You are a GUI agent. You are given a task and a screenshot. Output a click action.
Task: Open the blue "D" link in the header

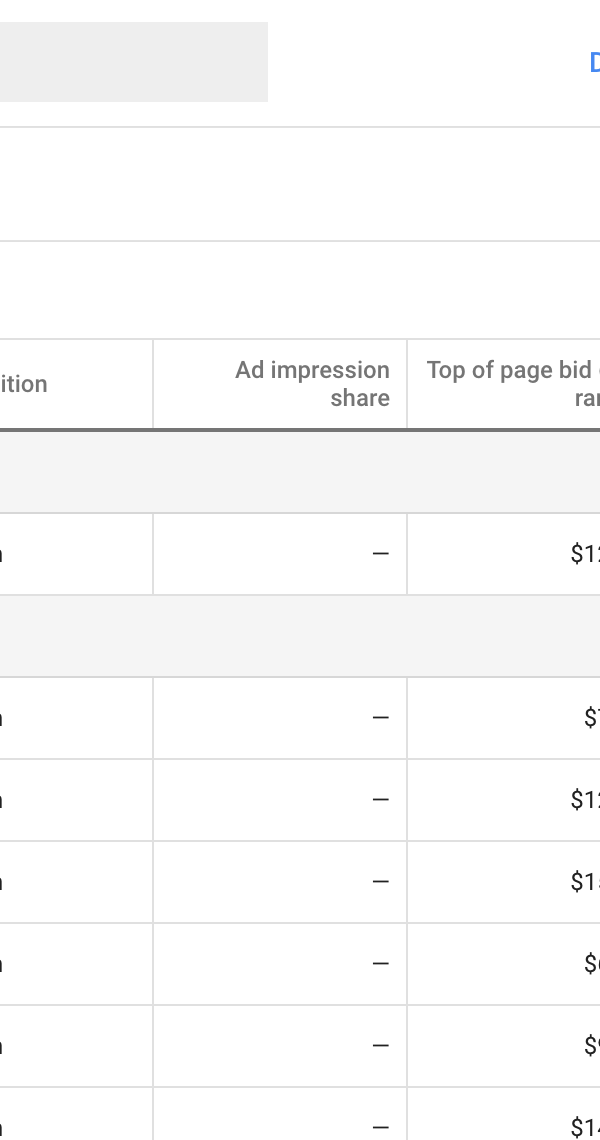pos(595,63)
